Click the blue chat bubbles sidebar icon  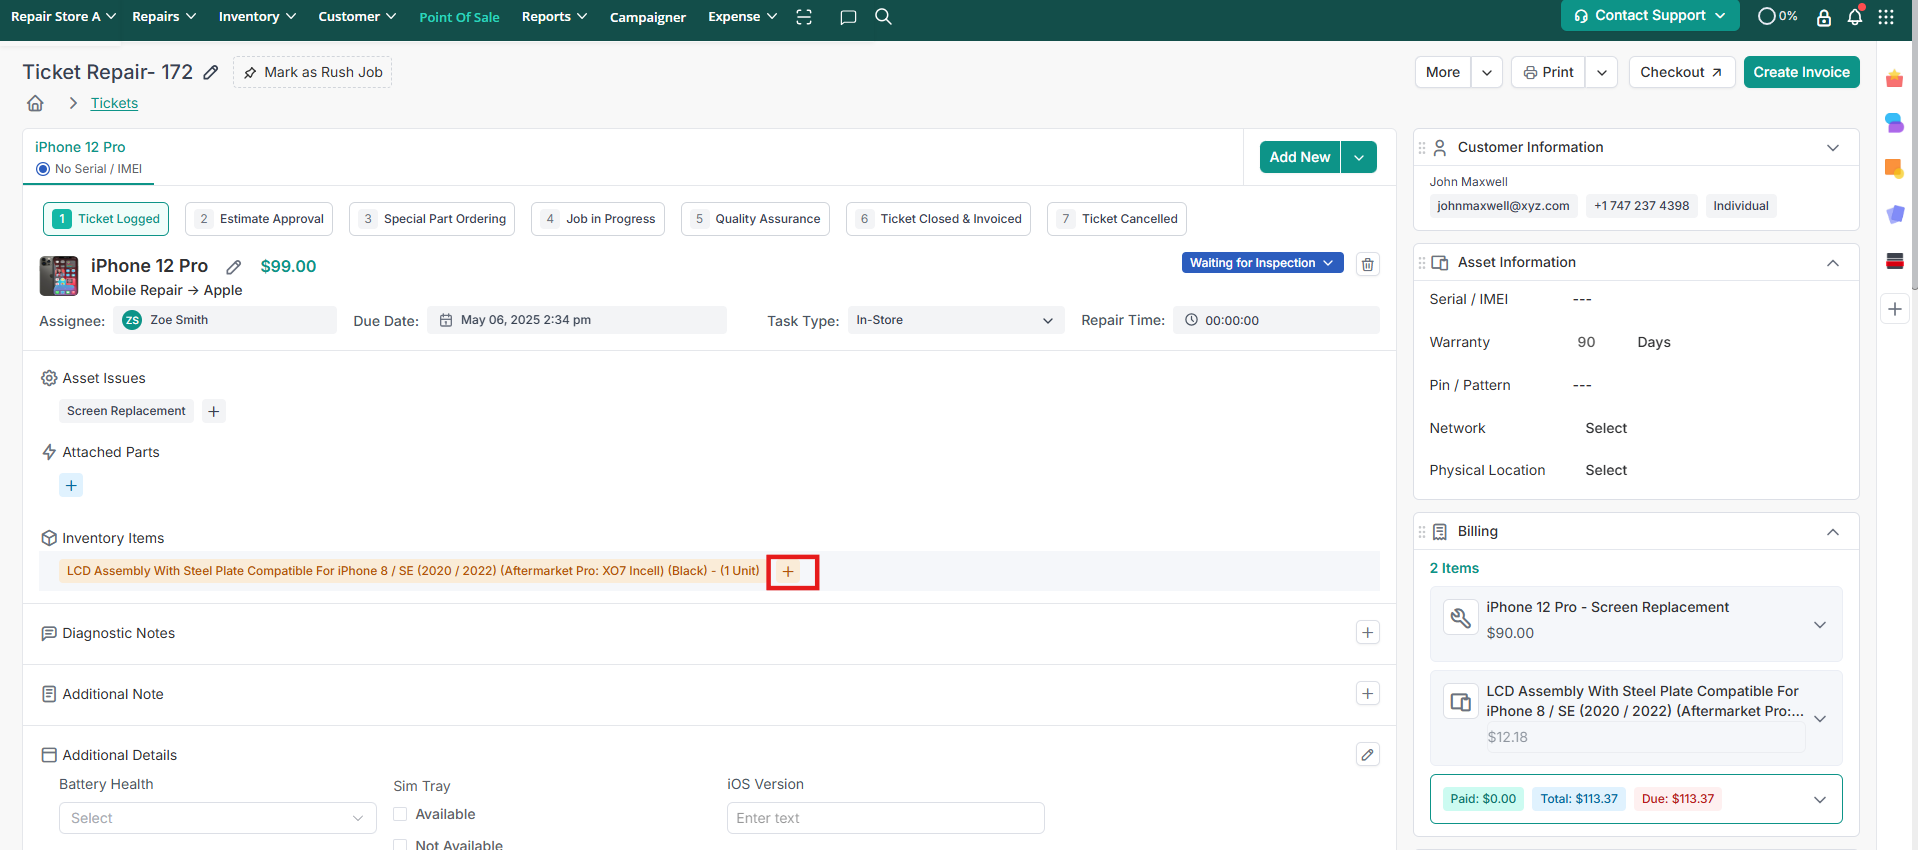[1895, 123]
